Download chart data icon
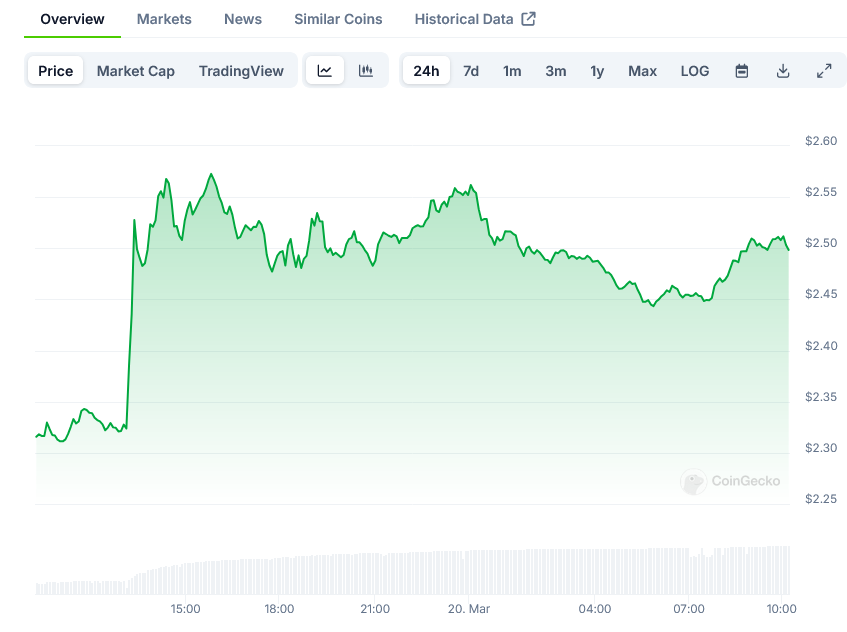Screen dimensions: 847x632 pos(783,71)
